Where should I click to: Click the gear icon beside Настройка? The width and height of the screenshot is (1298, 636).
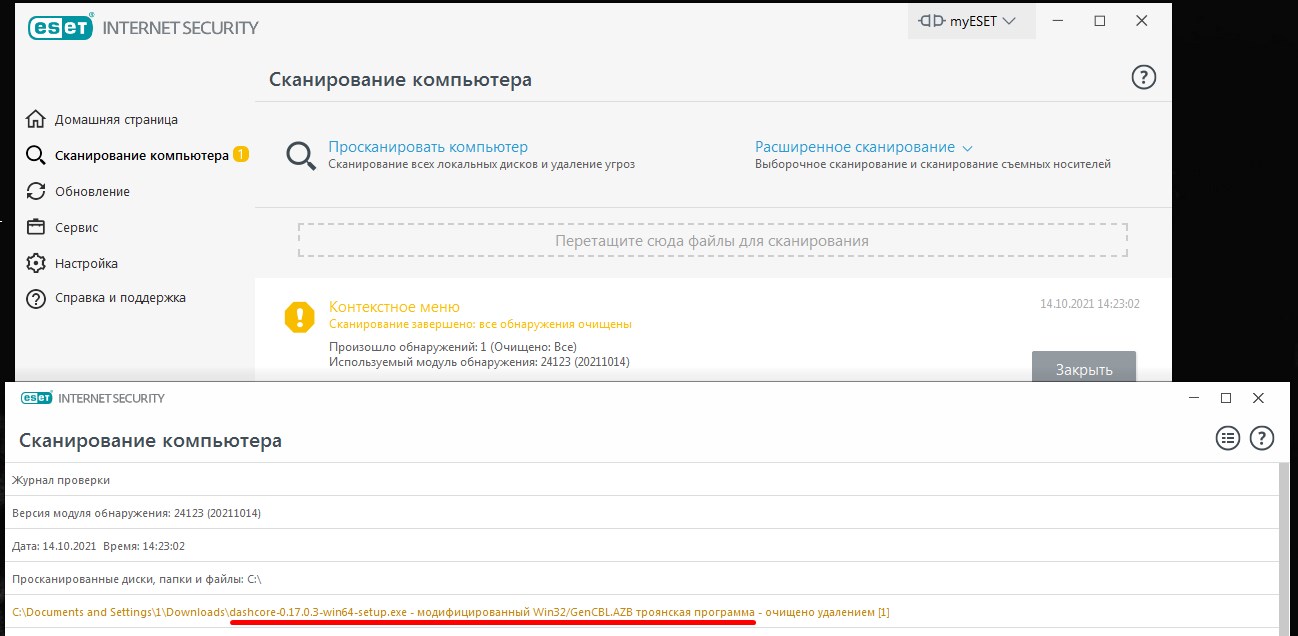[x=36, y=263]
